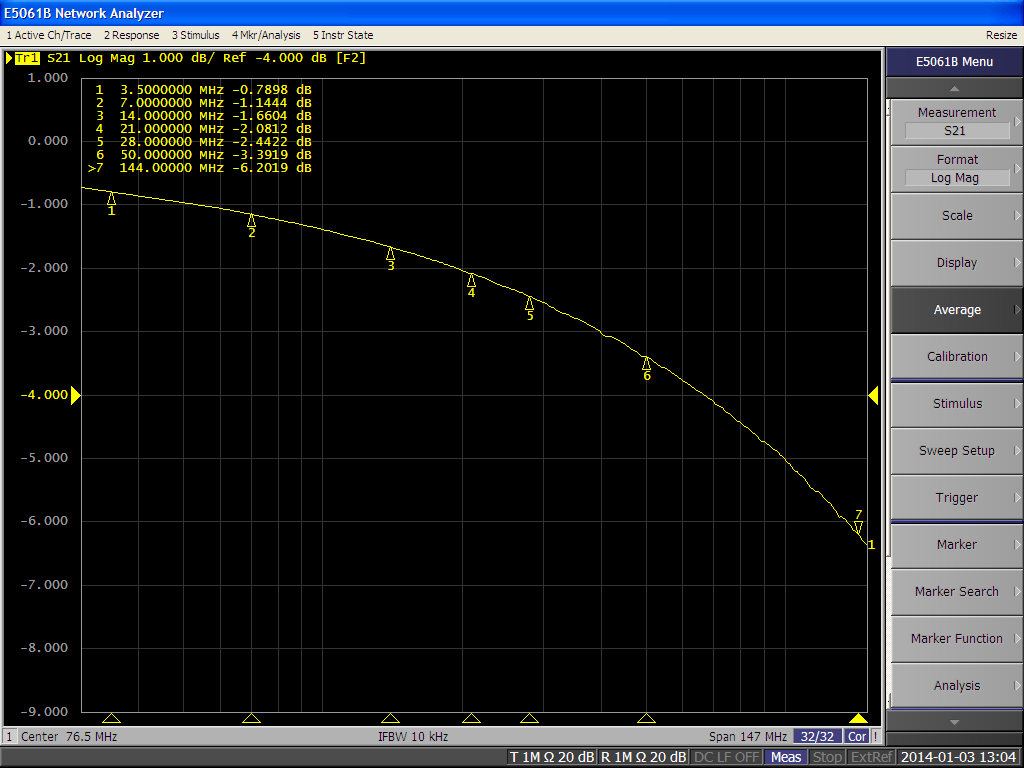Open the Analysis softkey submenu
This screenshot has width=1024, height=768.
pyautogui.click(x=957, y=686)
